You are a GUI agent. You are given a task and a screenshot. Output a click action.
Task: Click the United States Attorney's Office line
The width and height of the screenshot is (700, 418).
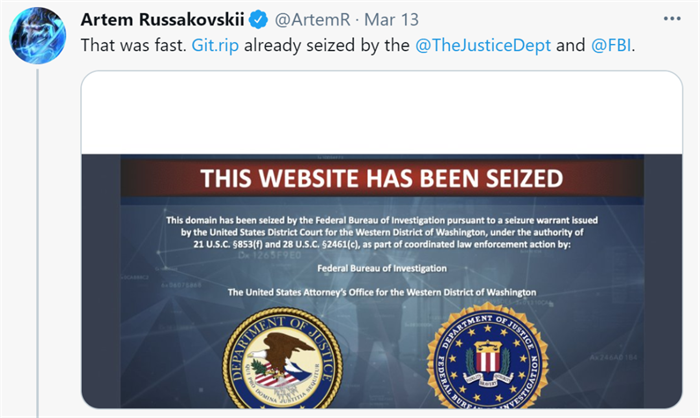pyautogui.click(x=379, y=292)
